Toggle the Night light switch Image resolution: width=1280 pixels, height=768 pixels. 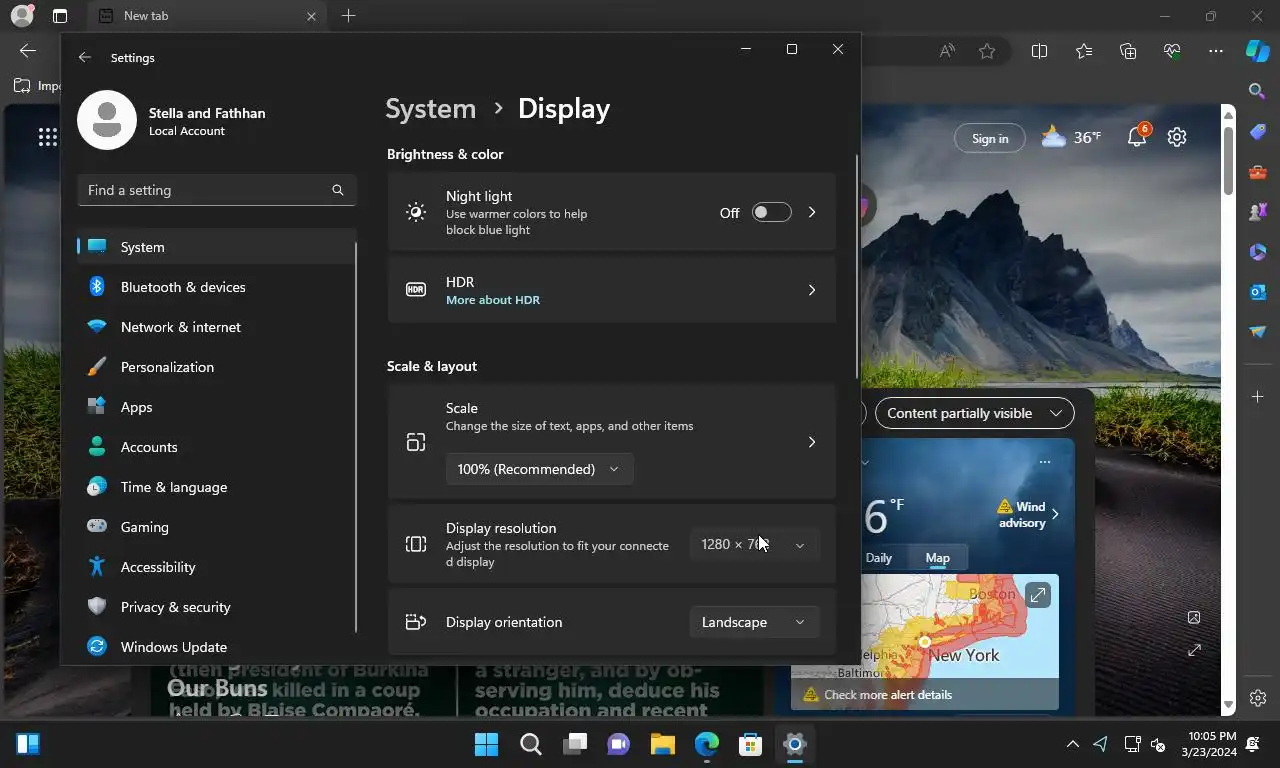tap(771, 212)
